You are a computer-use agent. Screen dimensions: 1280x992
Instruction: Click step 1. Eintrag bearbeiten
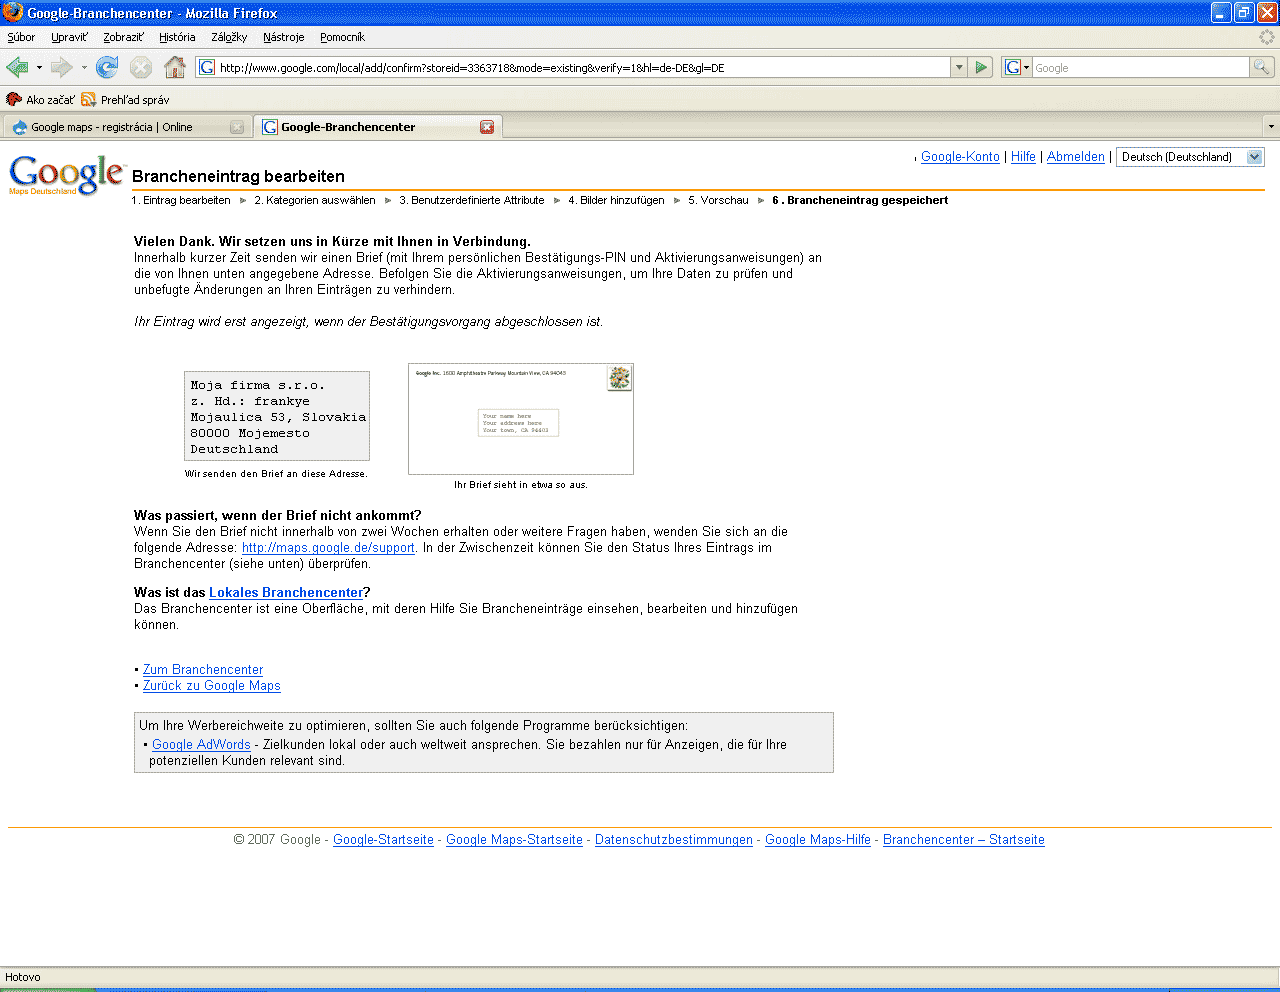(x=181, y=200)
